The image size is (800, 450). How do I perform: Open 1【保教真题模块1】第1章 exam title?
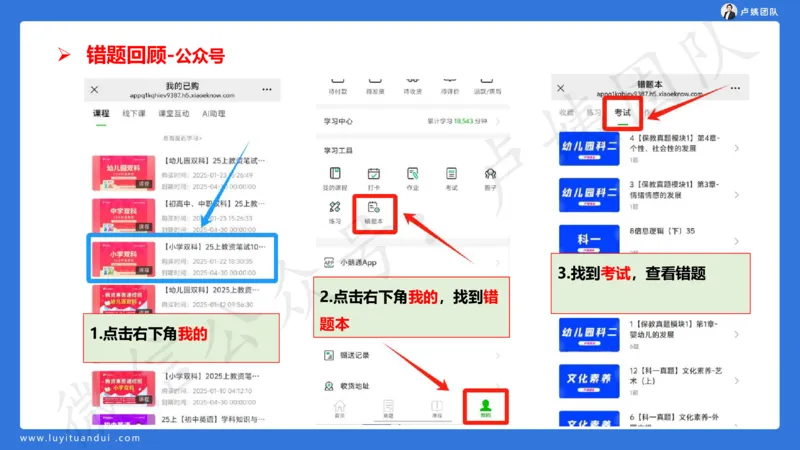673,329
